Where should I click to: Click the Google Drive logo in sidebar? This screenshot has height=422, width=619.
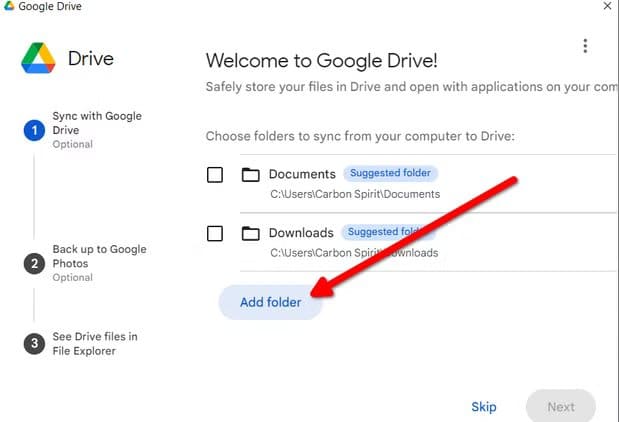pyautogui.click(x=38, y=58)
